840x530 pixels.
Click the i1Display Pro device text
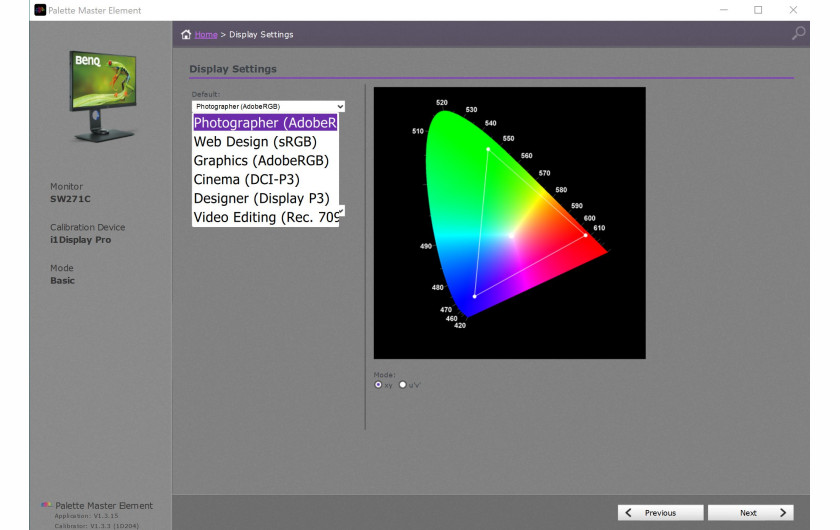coord(80,240)
